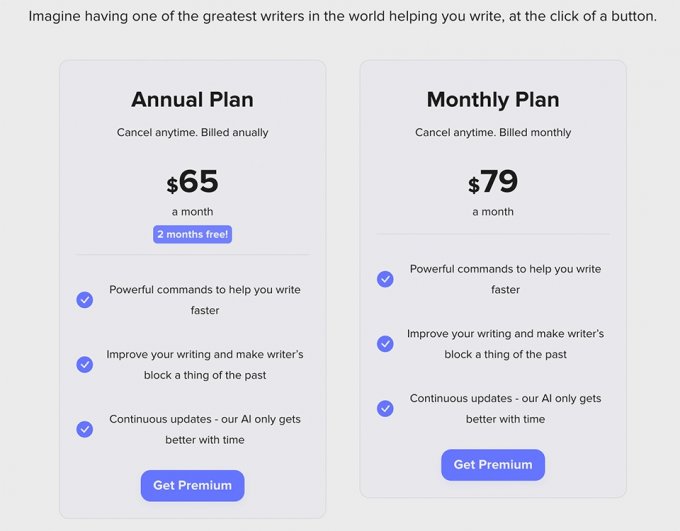This screenshot has height=531, width=680.
Task: Click Get Premium under Monthly Plan
Action: point(493,464)
